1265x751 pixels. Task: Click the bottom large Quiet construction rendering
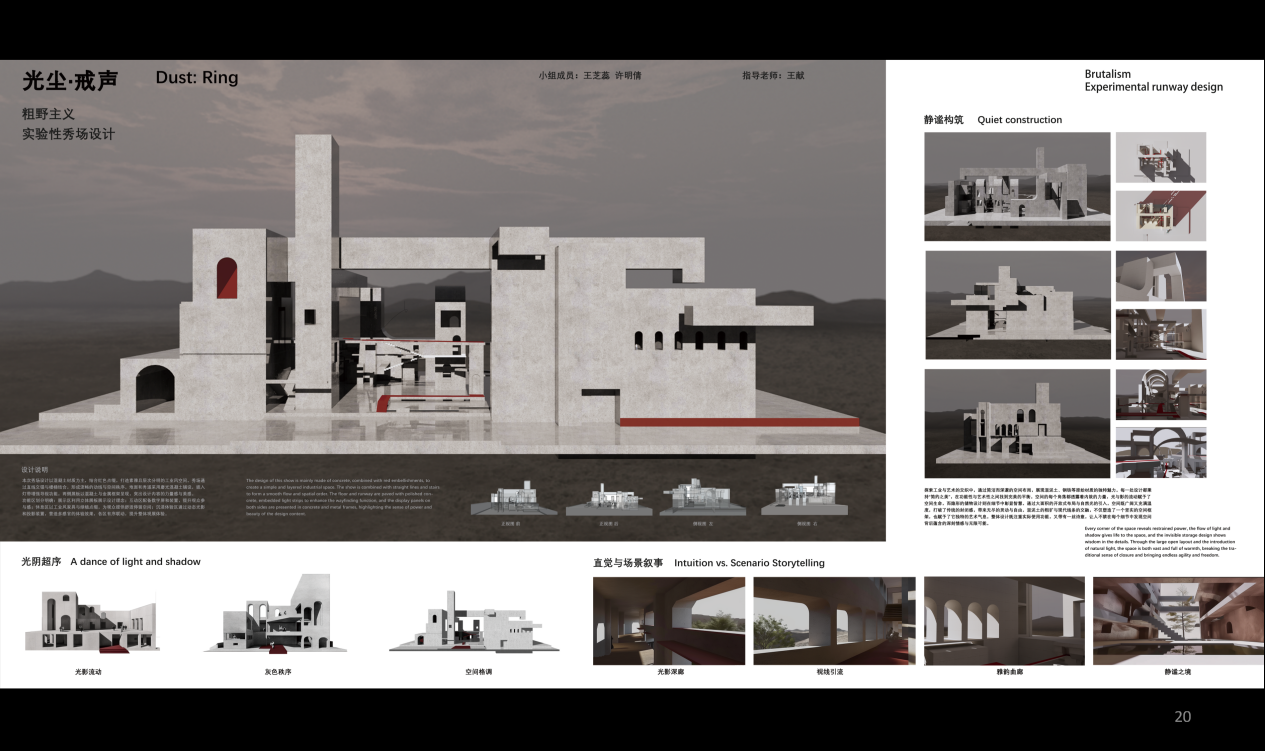[1017, 423]
